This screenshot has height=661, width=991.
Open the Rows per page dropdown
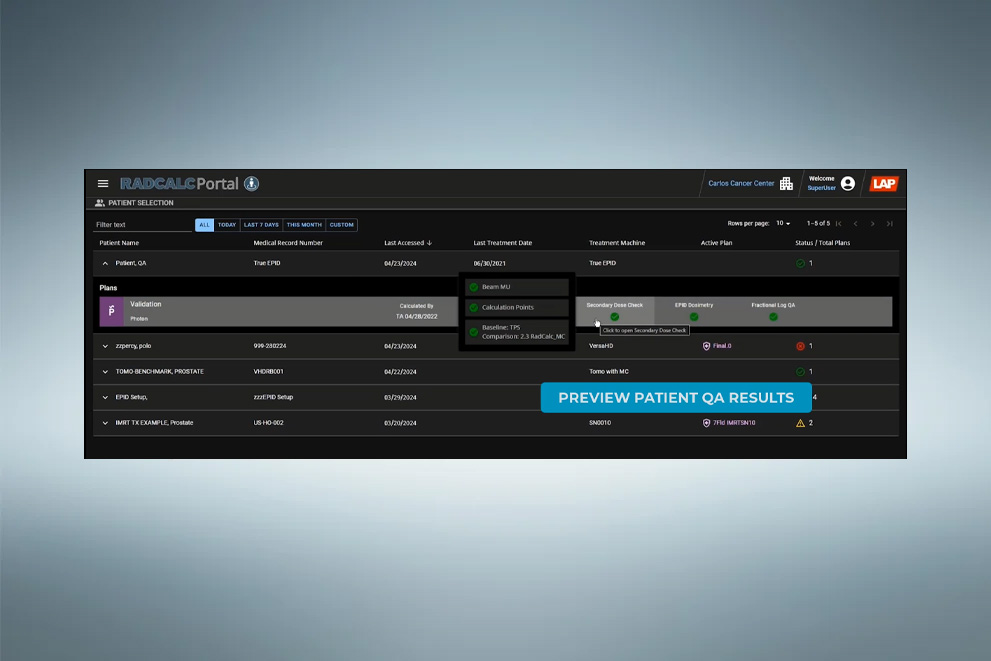[x=781, y=224]
